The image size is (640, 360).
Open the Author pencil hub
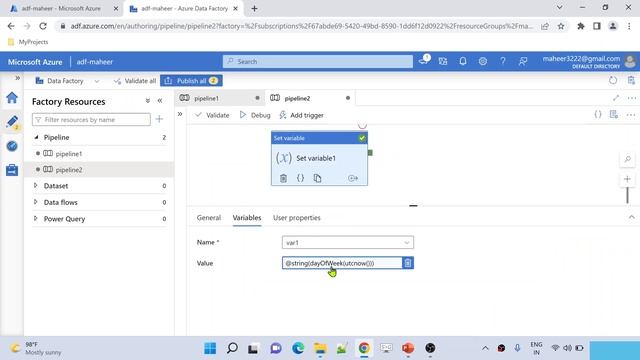point(12,122)
